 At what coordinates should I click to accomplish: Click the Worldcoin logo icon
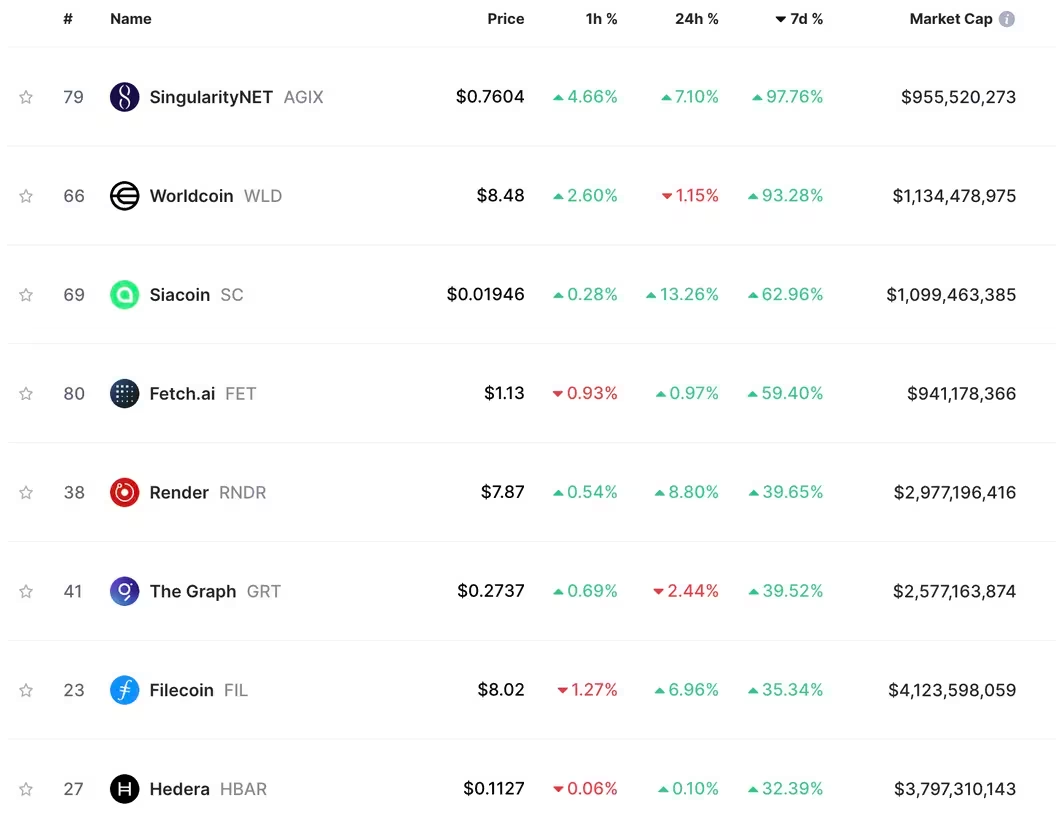[124, 196]
